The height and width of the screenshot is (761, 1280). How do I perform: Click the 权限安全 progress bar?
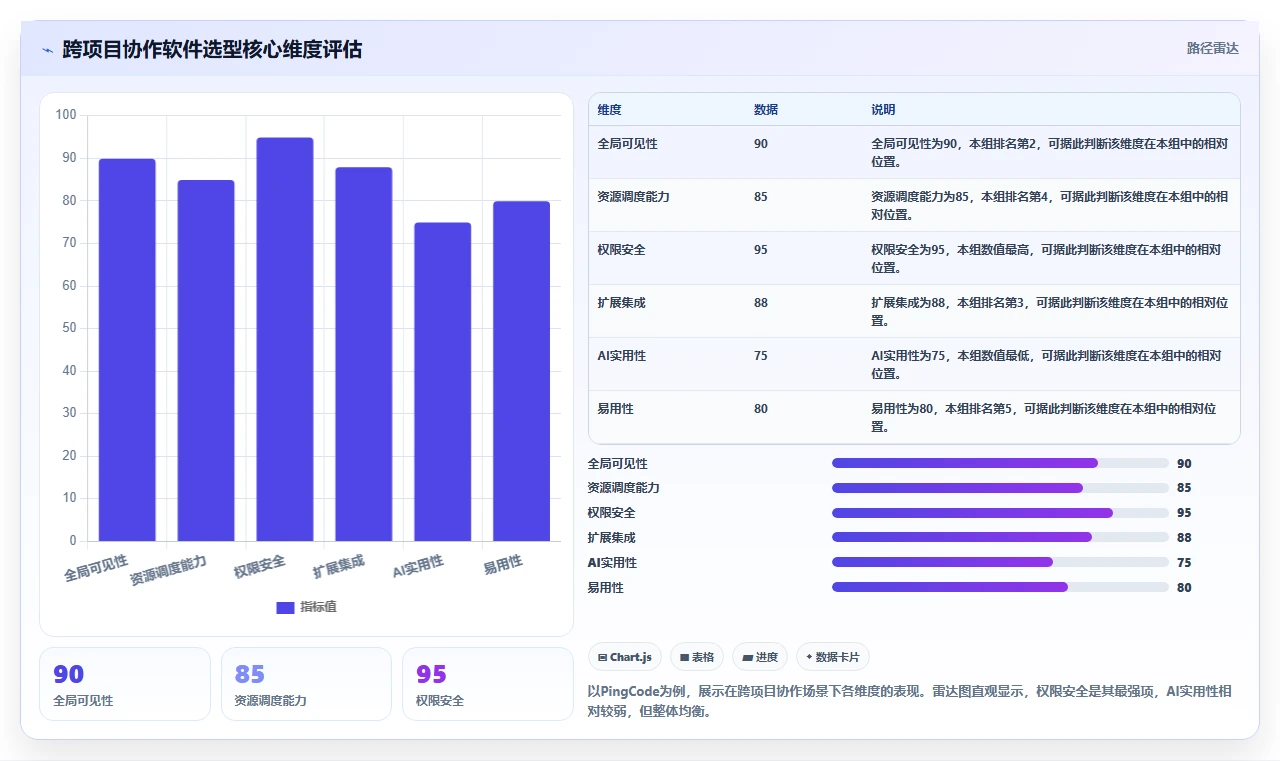1000,513
